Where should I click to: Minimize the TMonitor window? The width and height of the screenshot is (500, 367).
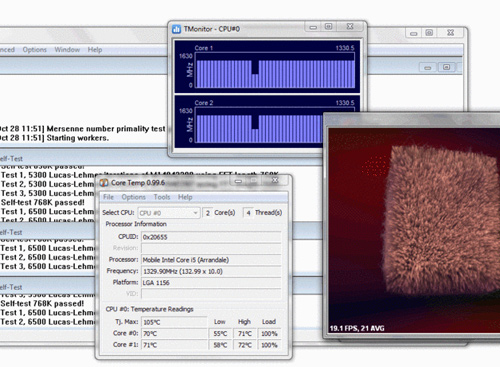pyautogui.click(x=313, y=27)
